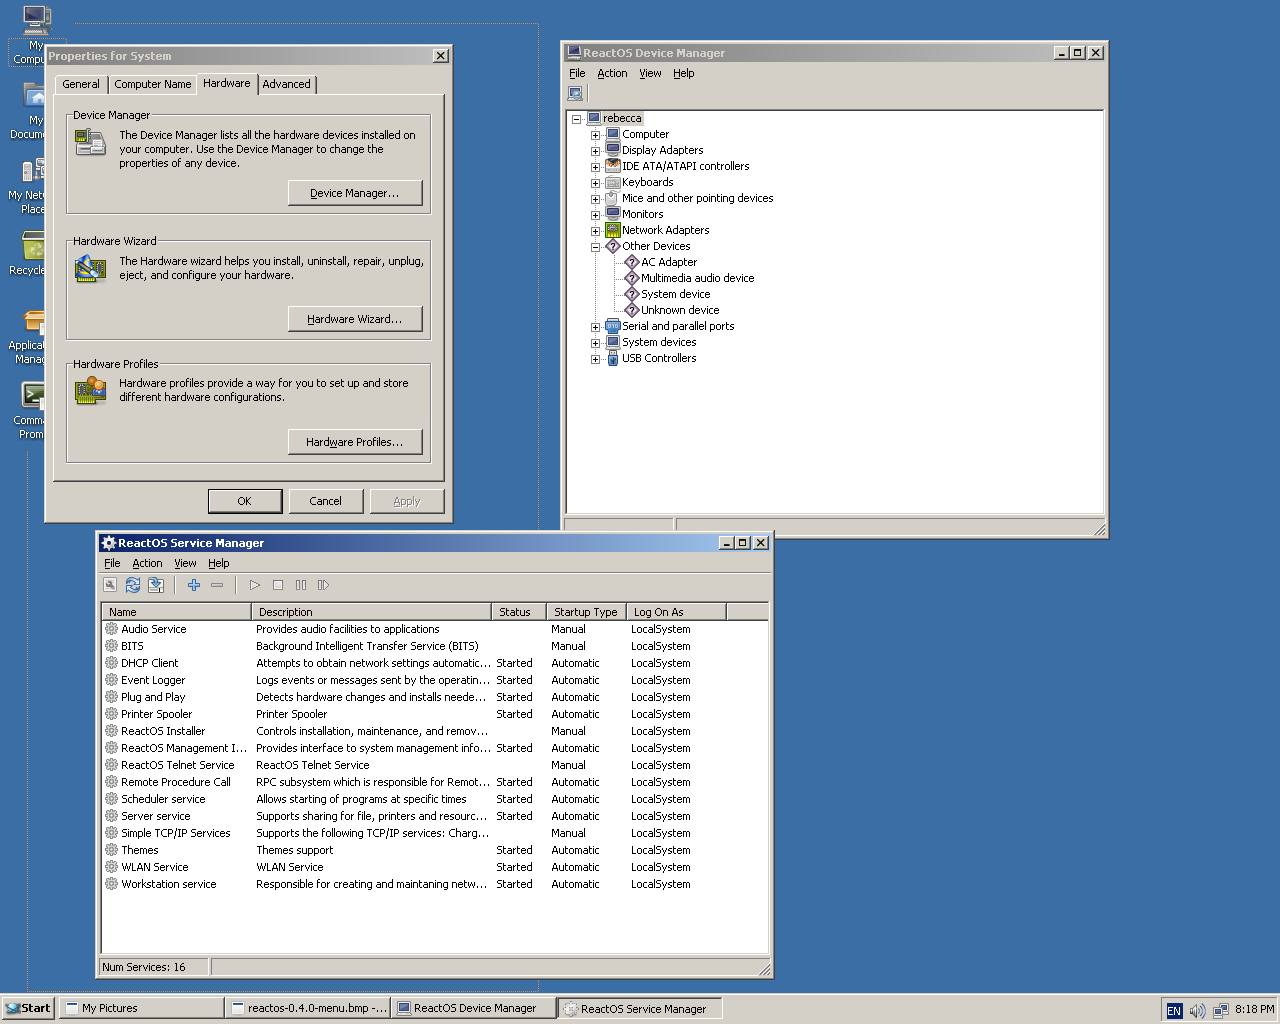Click OK in Properties for System
Screen dimensions: 1280x1024
point(245,501)
